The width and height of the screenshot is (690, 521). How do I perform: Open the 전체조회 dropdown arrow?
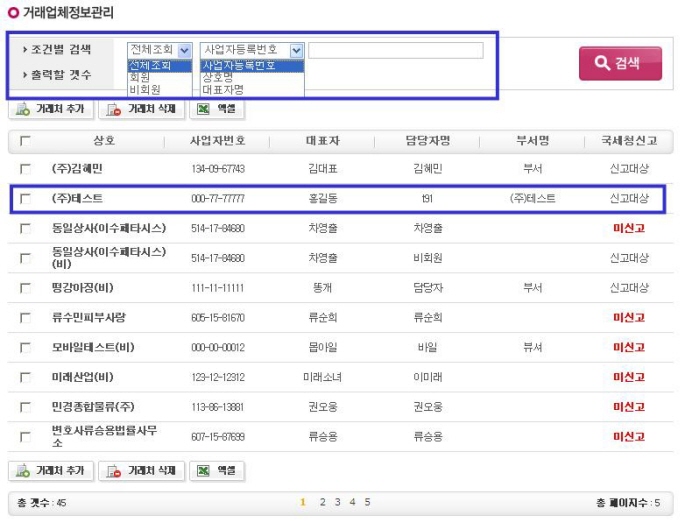click(x=184, y=49)
